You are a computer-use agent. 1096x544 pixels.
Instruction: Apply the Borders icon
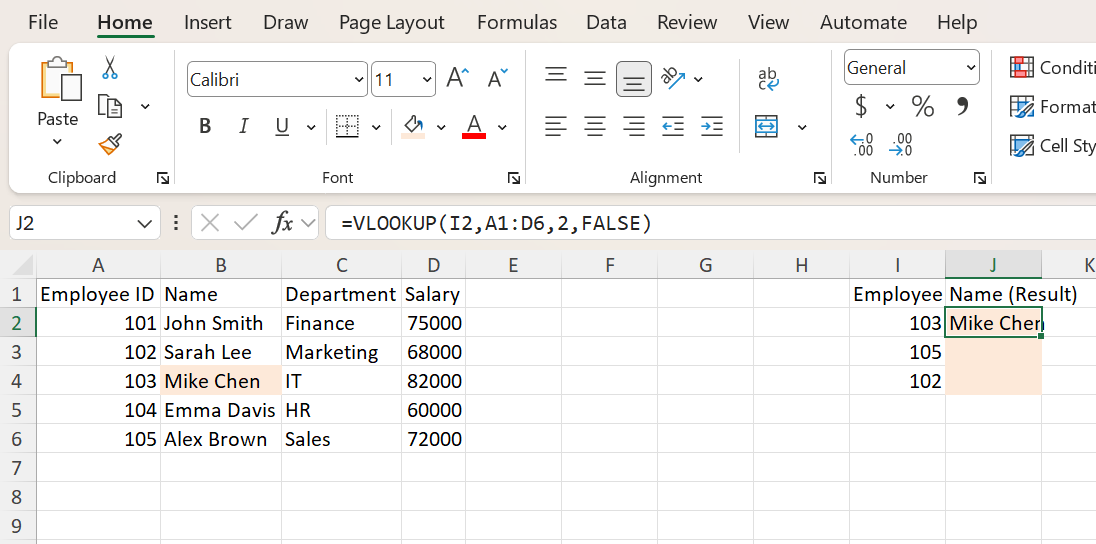pos(347,127)
